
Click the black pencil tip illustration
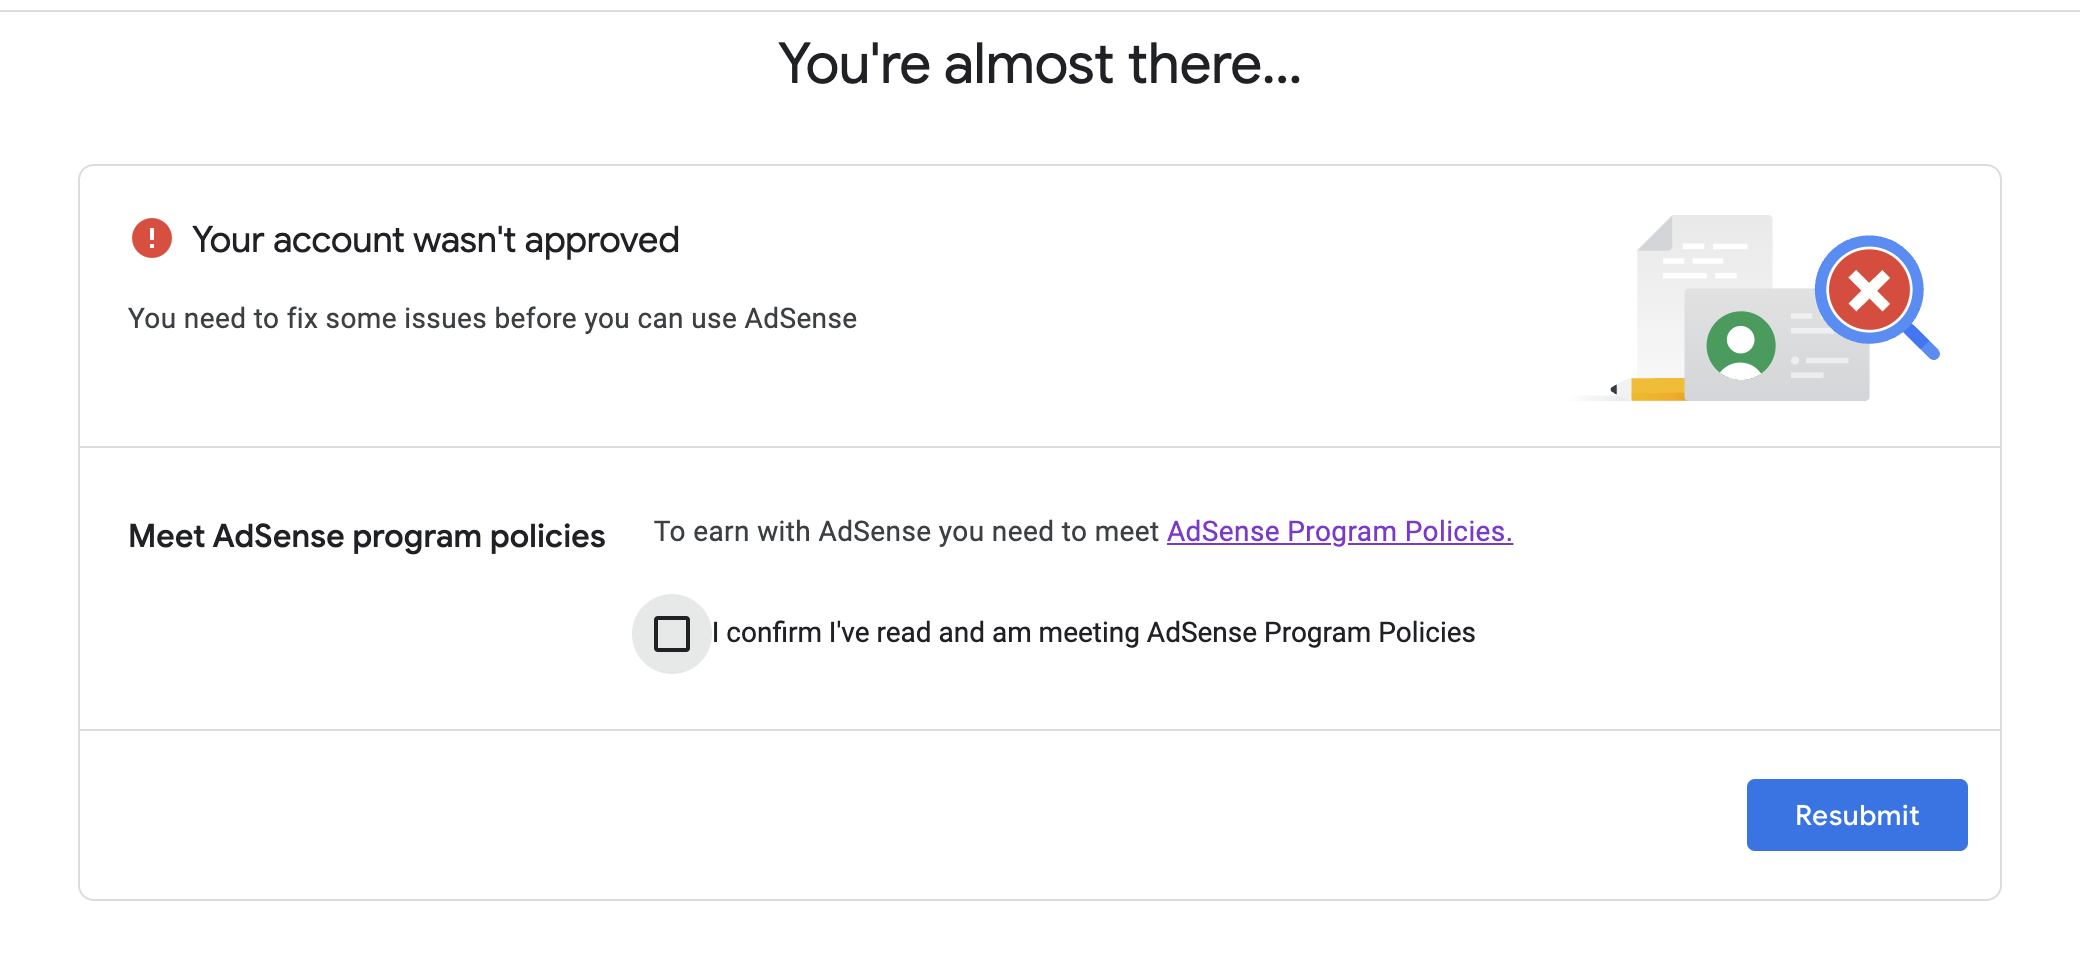[1613, 389]
